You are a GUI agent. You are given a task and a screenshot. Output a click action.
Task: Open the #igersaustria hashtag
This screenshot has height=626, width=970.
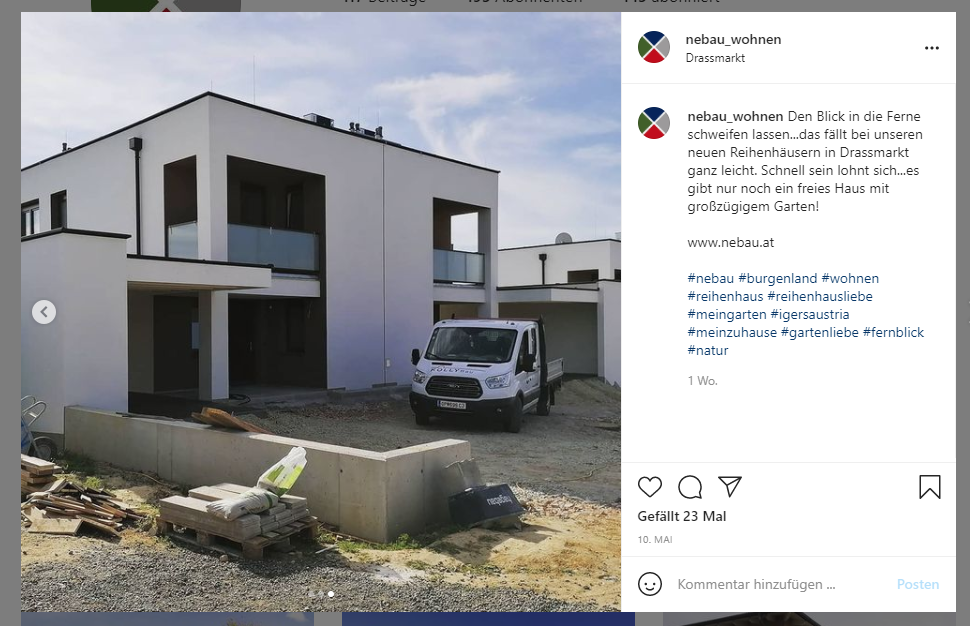pos(810,314)
